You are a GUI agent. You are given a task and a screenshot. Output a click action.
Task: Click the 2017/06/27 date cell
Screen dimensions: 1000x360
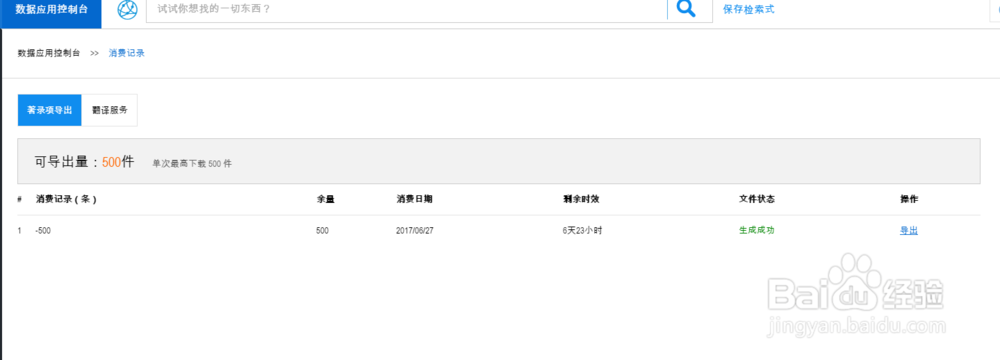coord(415,231)
